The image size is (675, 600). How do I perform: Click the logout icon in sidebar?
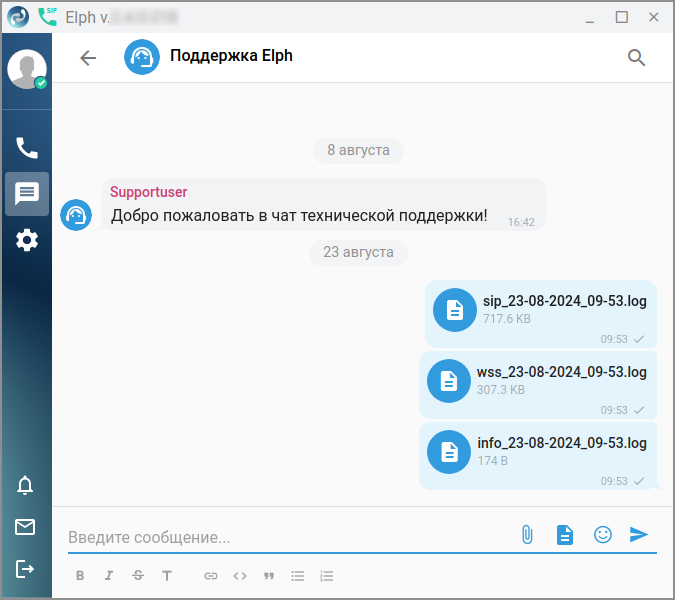click(25, 569)
